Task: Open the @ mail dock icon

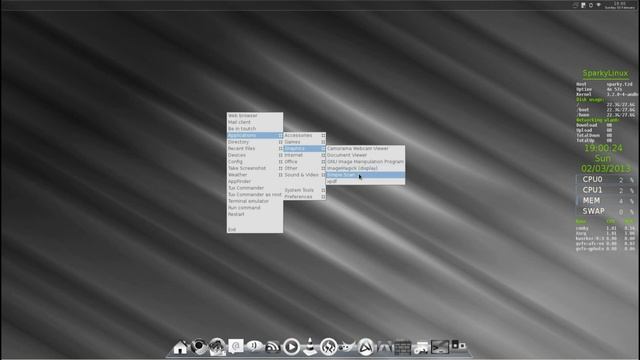Action: 236,347
